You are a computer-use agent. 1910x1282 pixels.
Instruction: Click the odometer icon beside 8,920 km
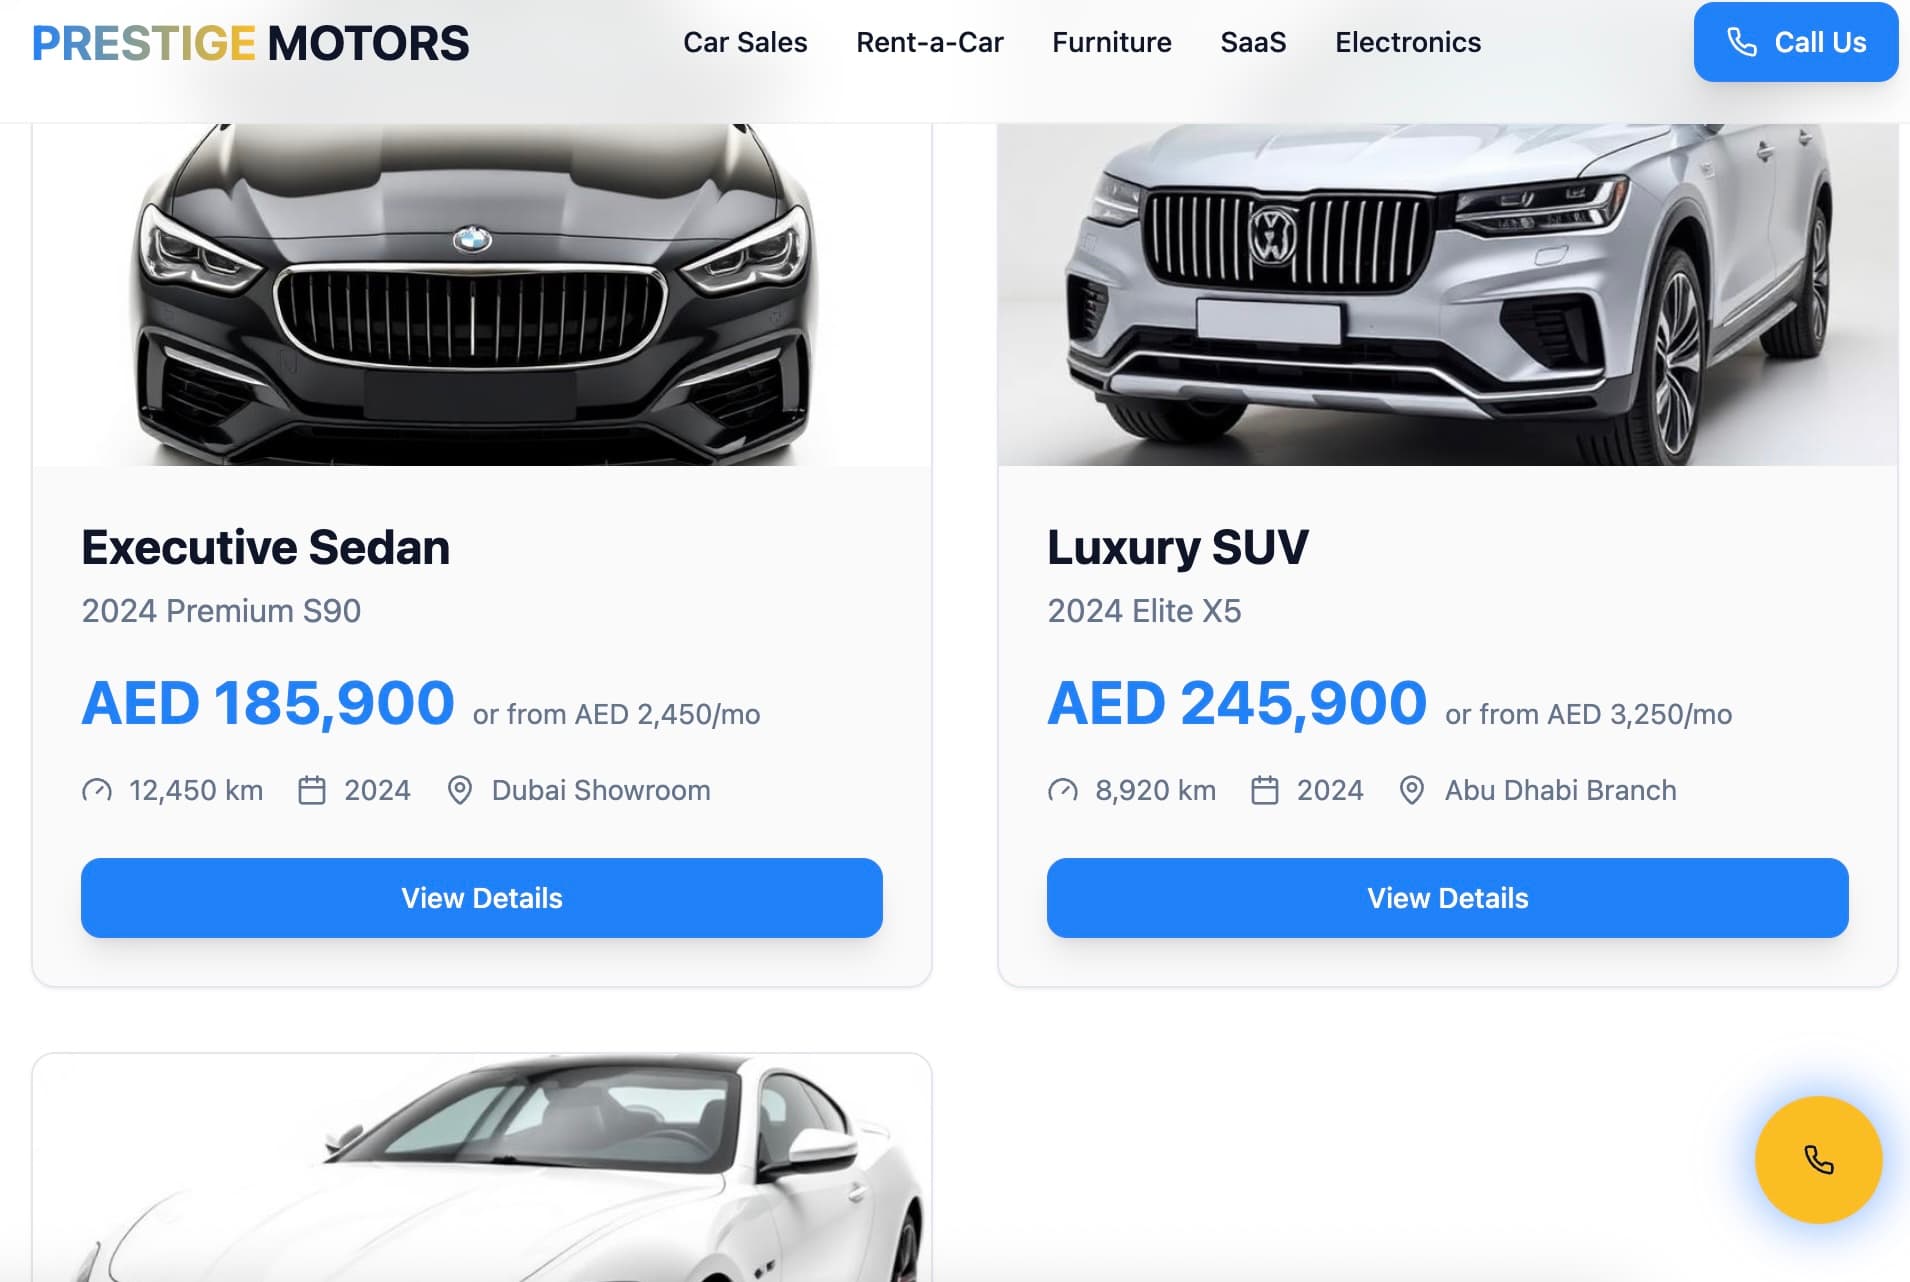tap(1063, 791)
